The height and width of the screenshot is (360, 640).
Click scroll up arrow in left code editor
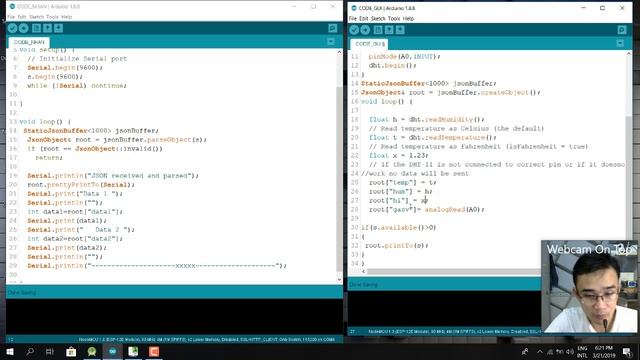point(339,52)
